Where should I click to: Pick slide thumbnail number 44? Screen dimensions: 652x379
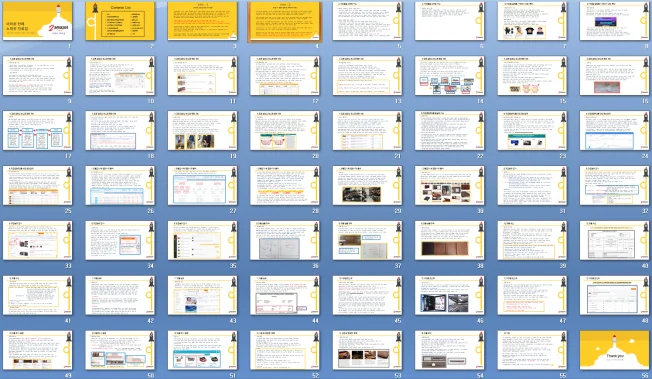pyautogui.click(x=285, y=295)
